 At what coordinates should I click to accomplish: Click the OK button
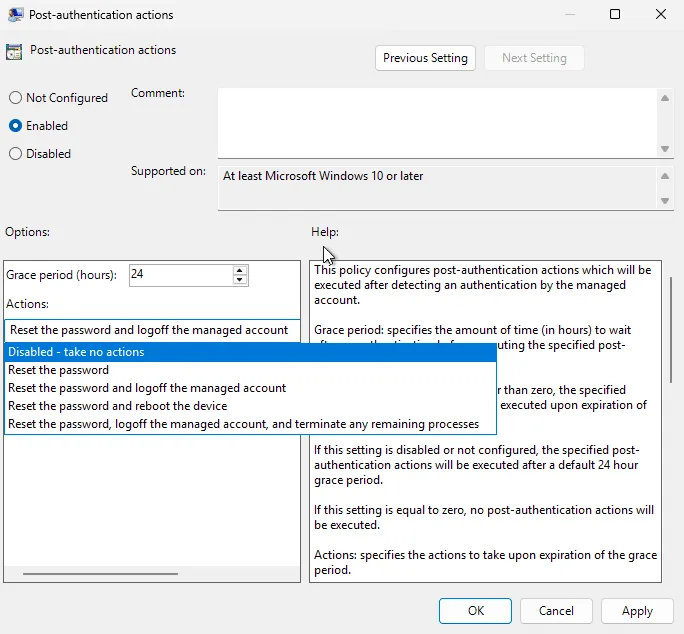[475, 611]
